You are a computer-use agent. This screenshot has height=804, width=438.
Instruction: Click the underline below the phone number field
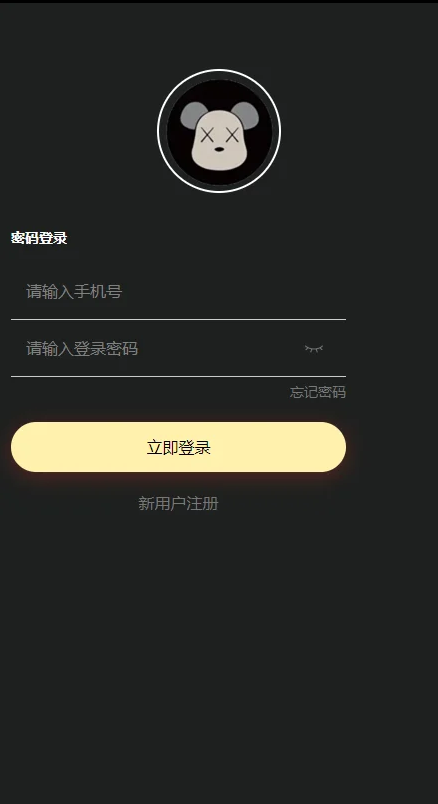pyautogui.click(x=178, y=319)
